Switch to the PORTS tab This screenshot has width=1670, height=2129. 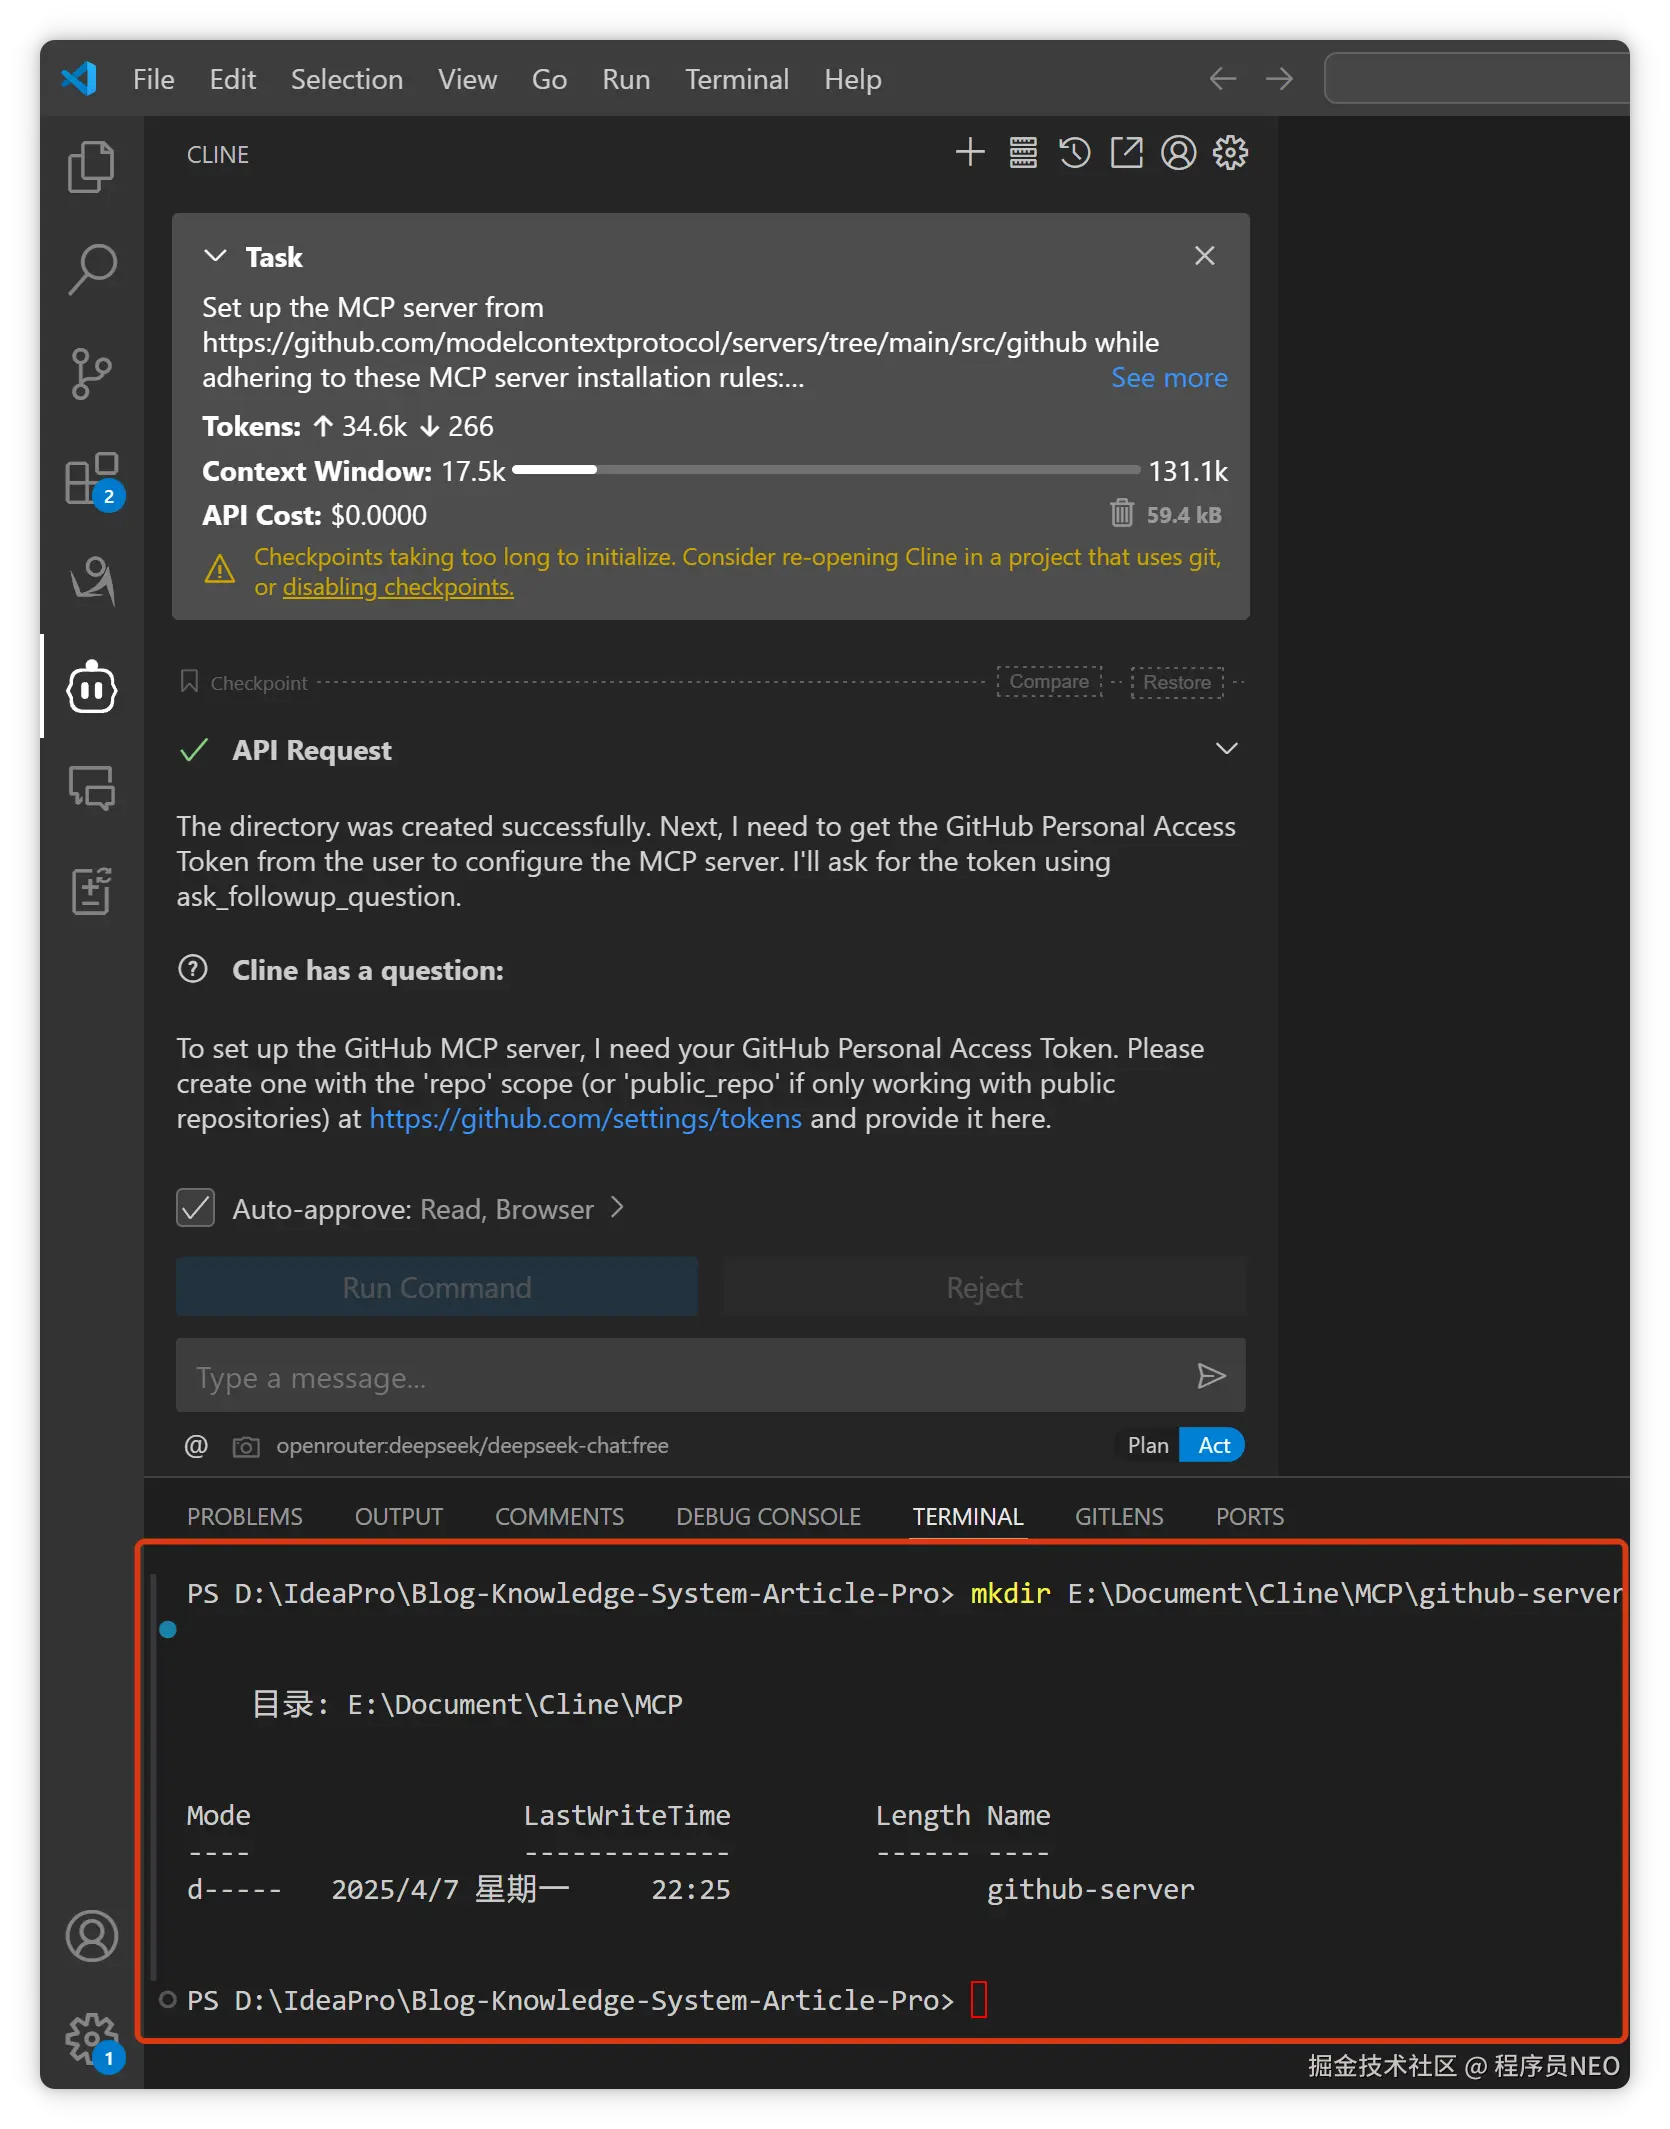tap(1250, 1517)
